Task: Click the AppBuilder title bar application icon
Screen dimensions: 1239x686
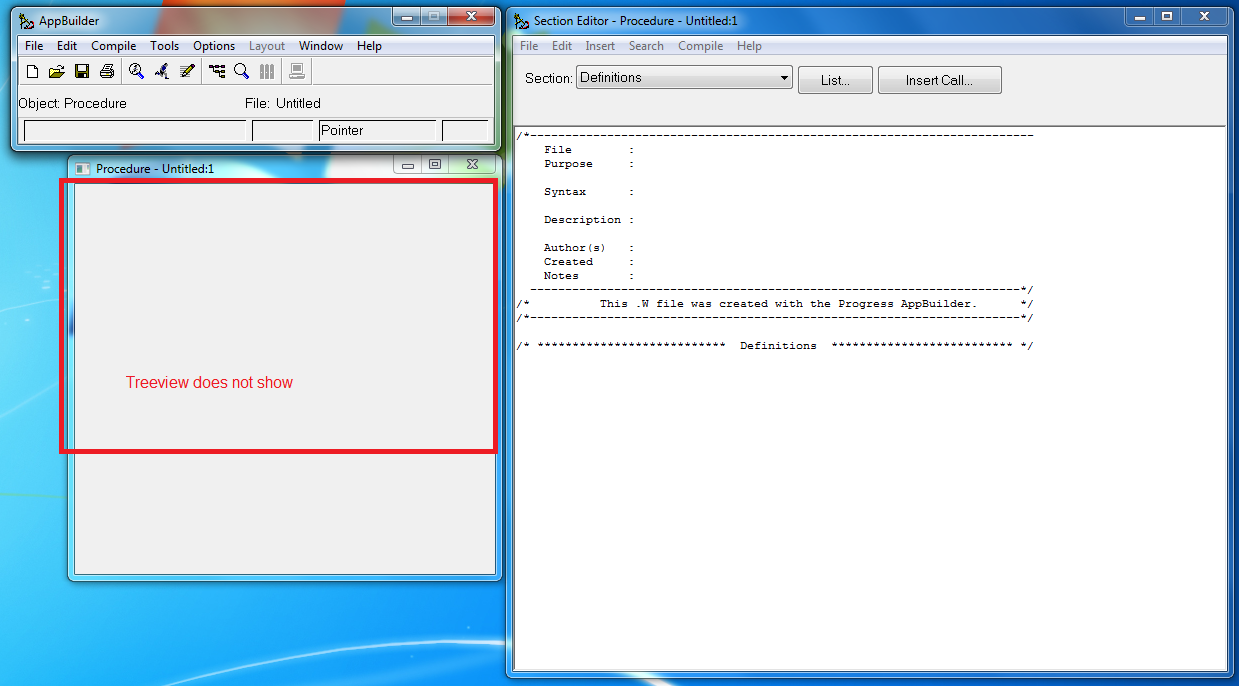Action: (x=27, y=20)
